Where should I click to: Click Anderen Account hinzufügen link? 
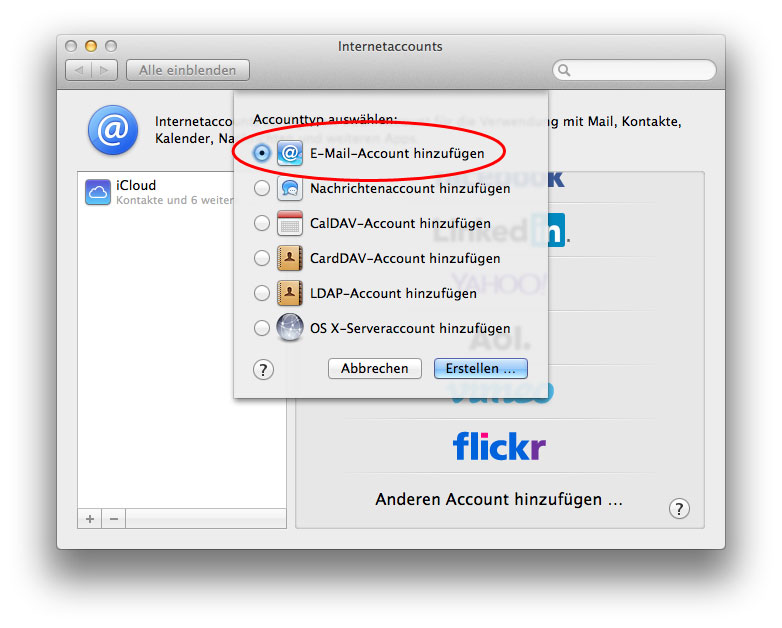(x=499, y=499)
